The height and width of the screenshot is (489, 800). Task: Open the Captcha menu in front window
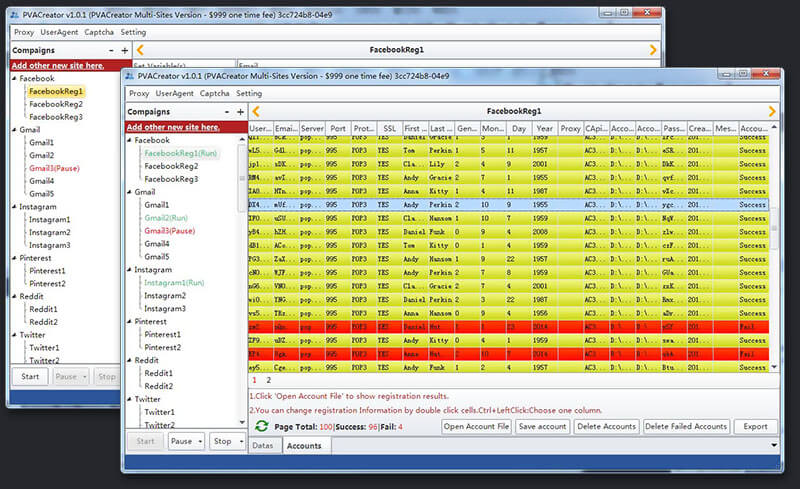click(214, 93)
